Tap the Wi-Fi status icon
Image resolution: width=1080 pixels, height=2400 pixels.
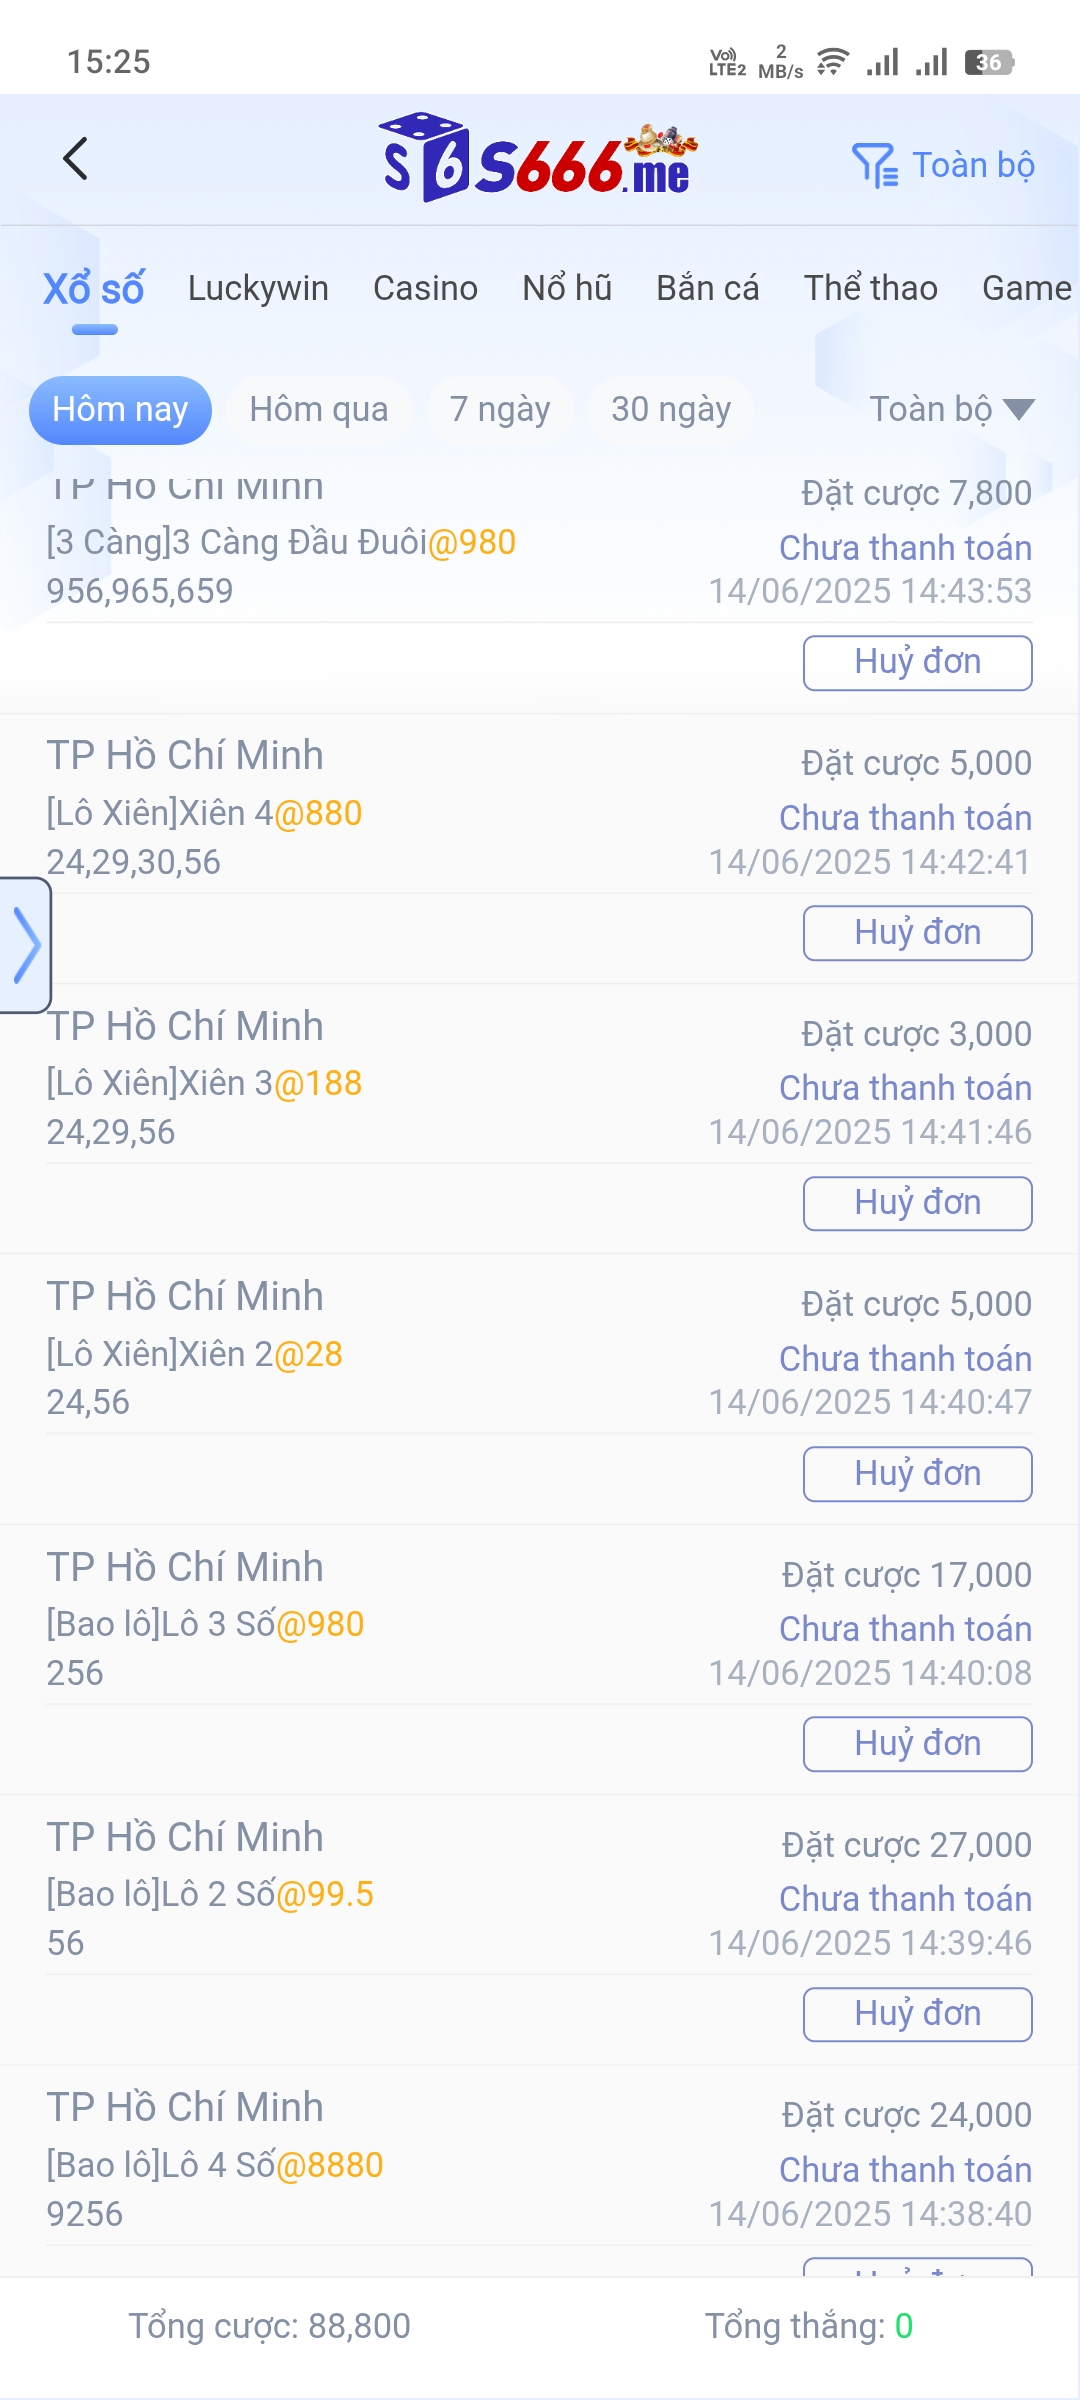point(832,62)
